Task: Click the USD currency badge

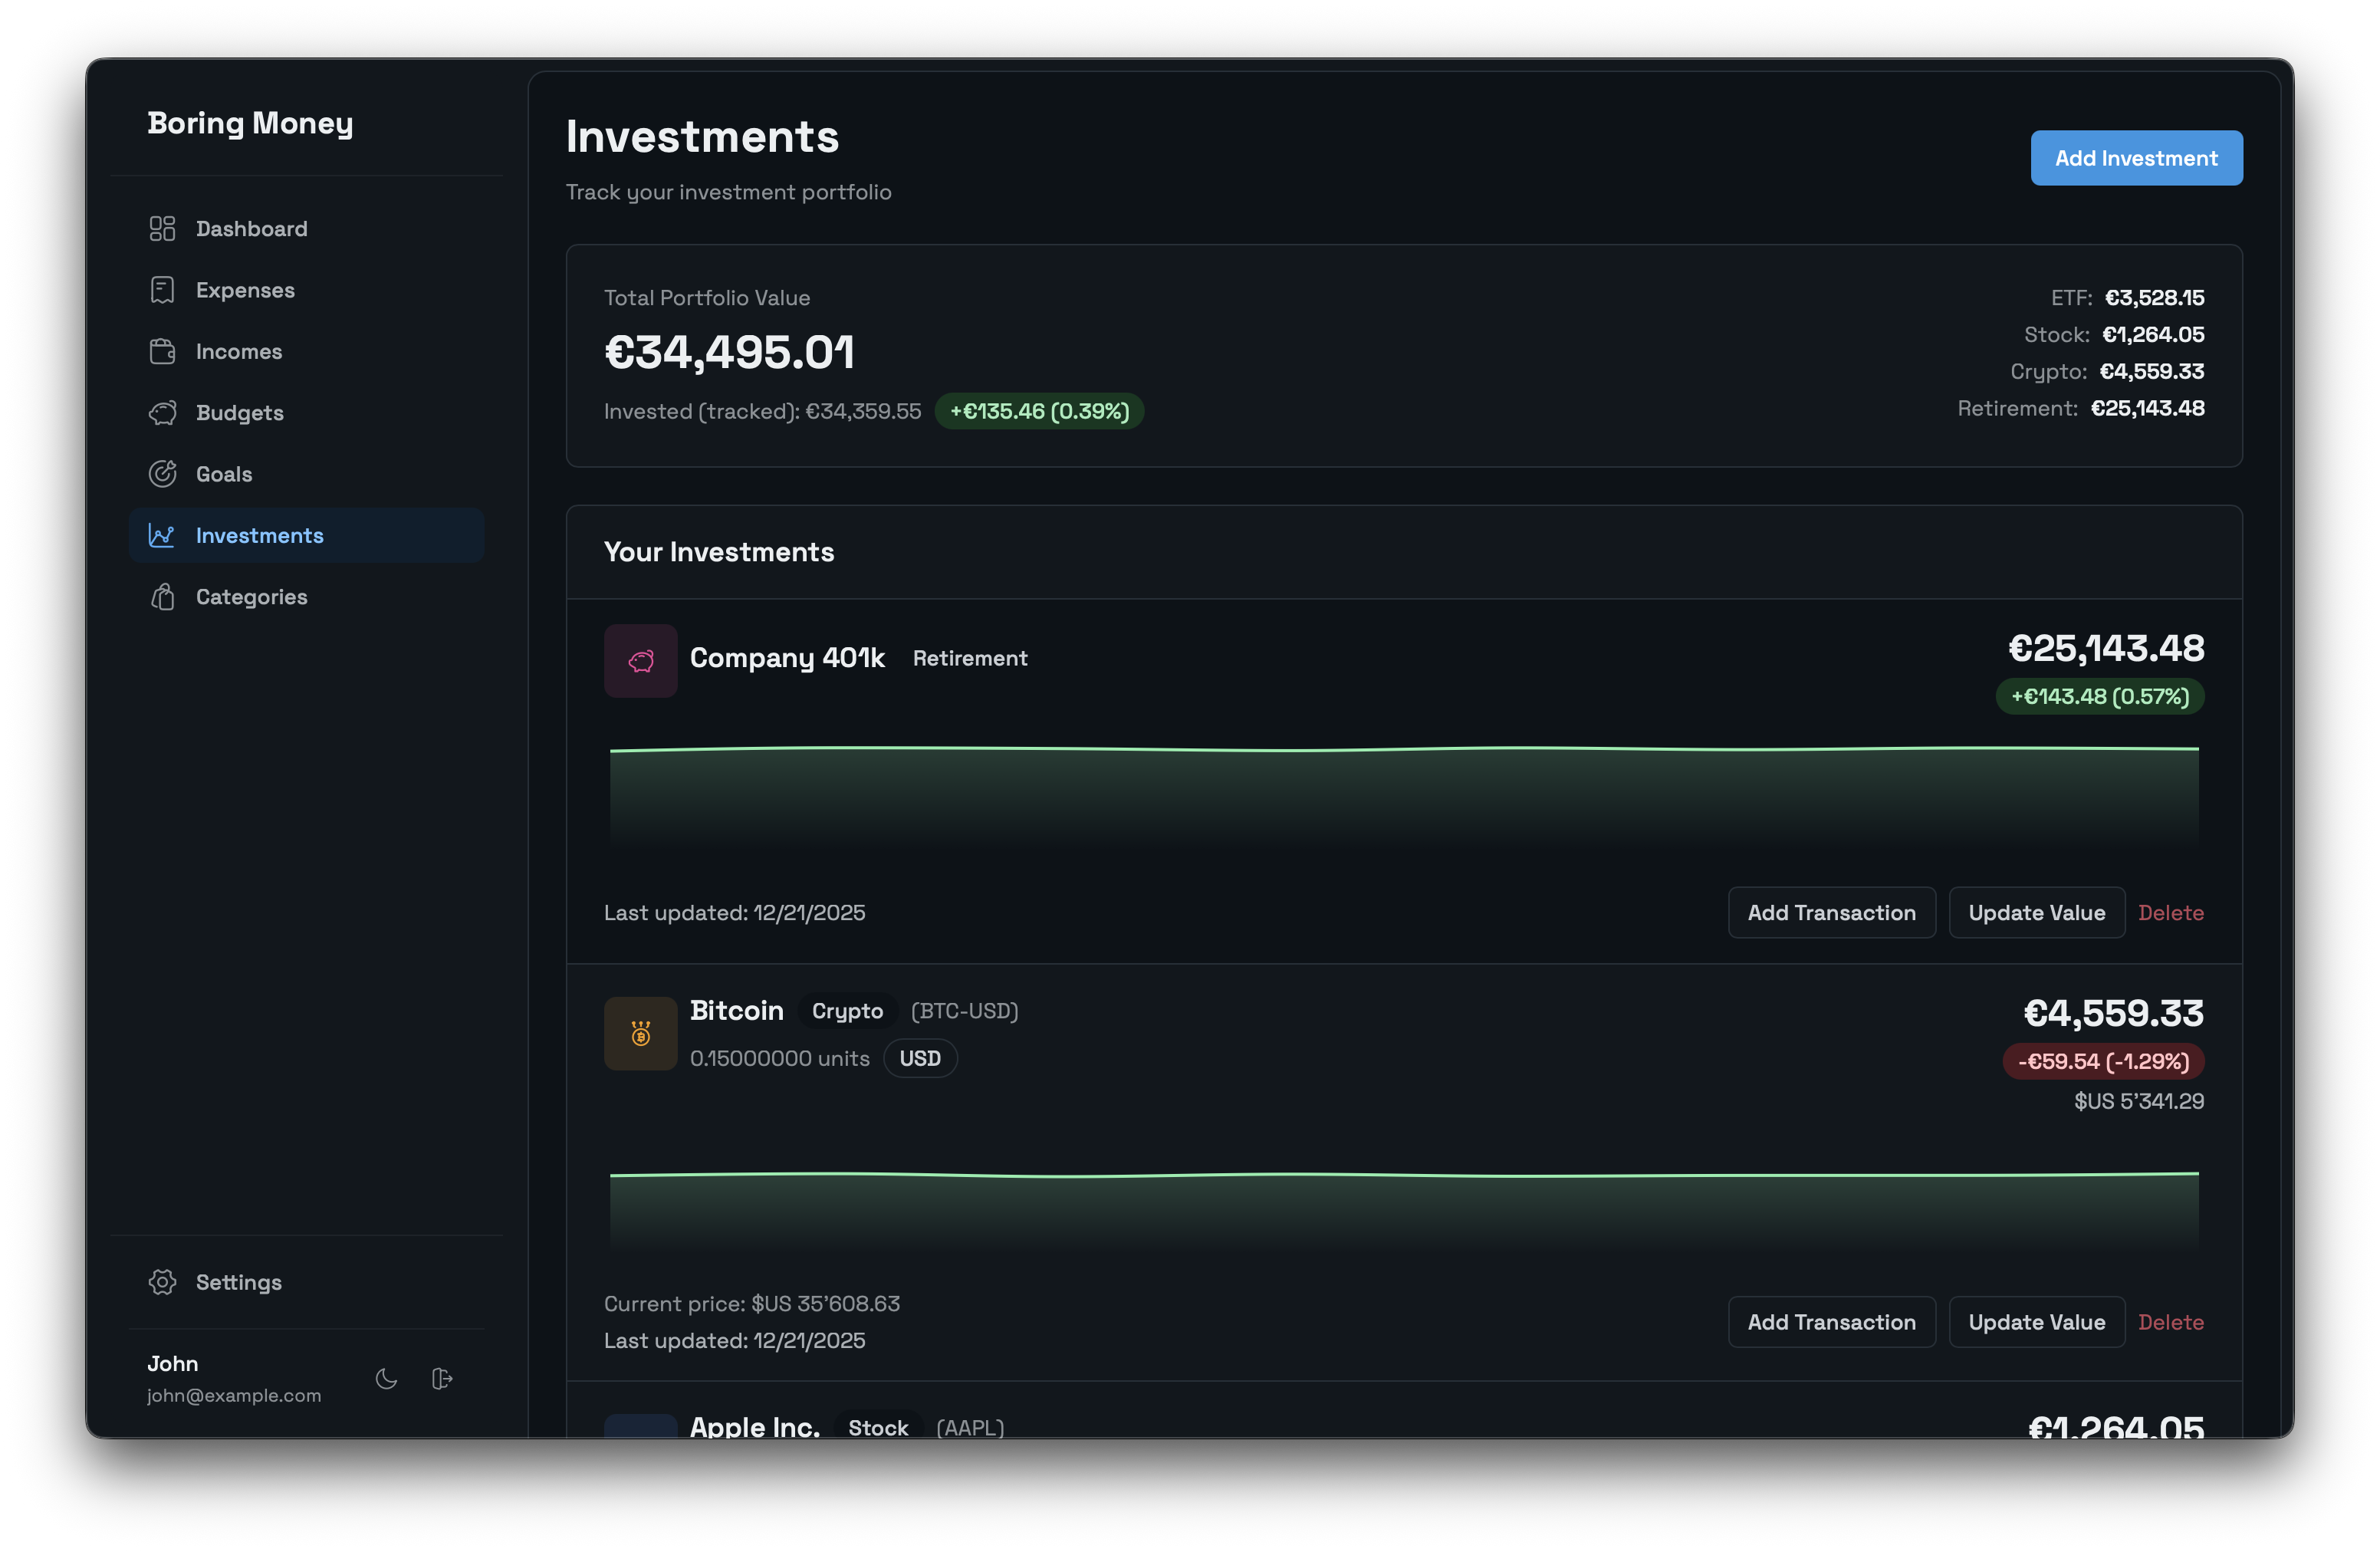Action: (920, 1058)
